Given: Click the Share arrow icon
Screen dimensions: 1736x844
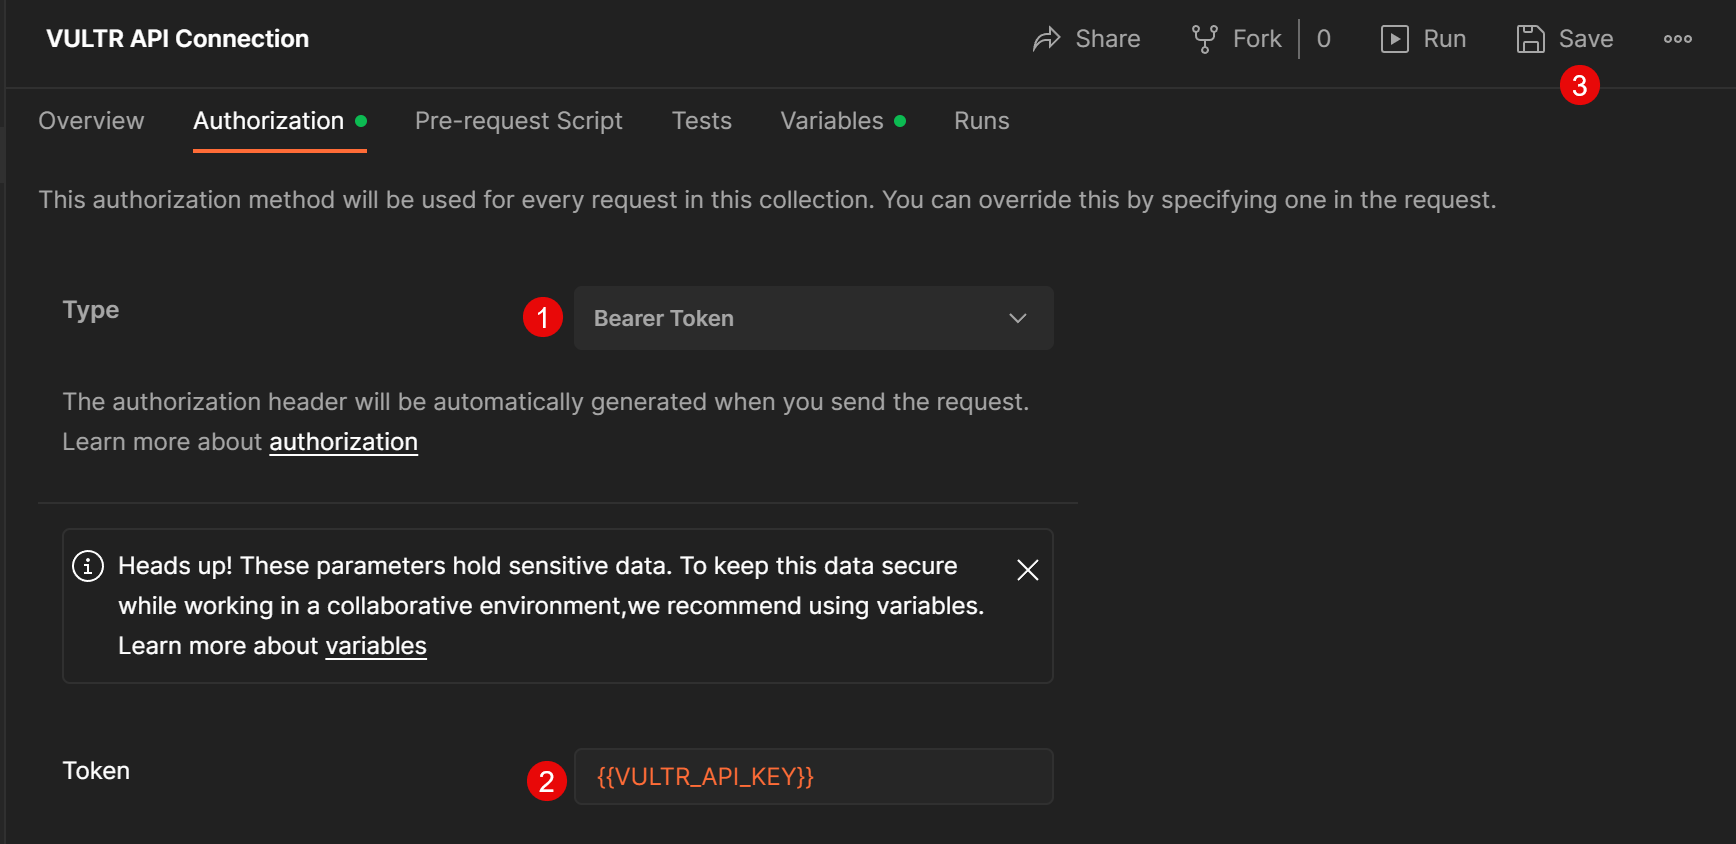Looking at the screenshot, I should click(1046, 39).
